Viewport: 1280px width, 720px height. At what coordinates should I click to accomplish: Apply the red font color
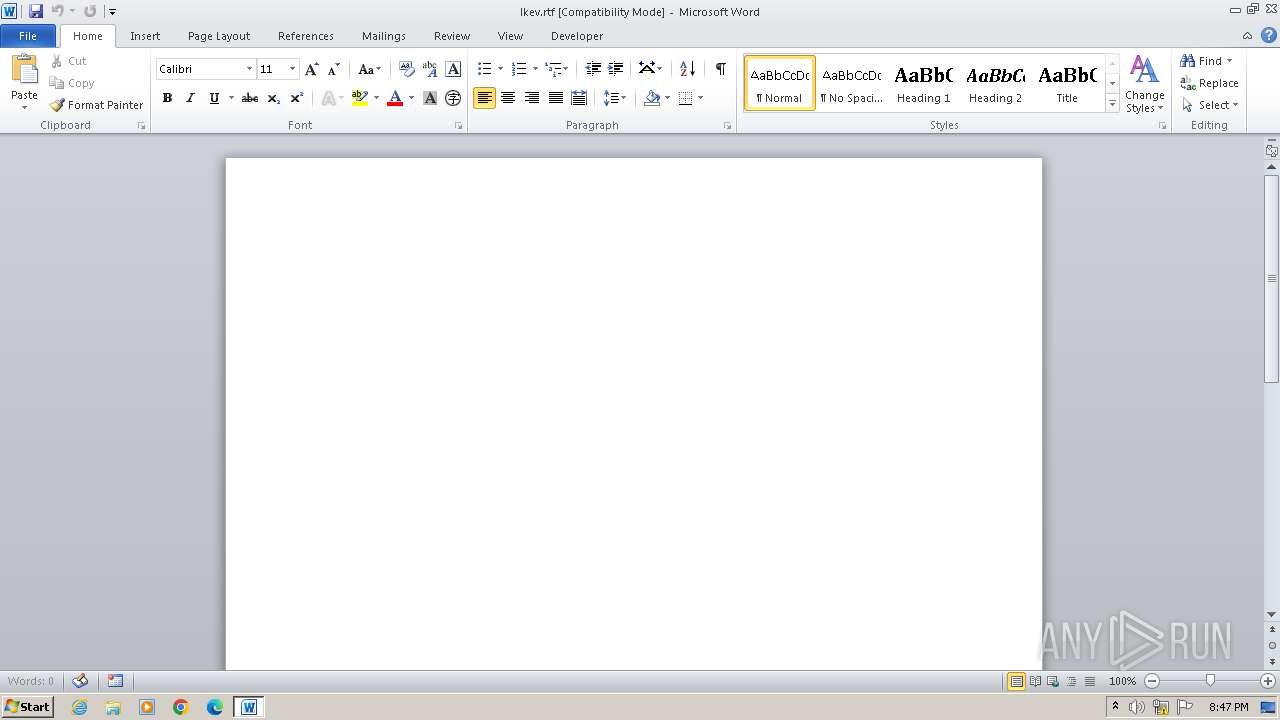point(395,98)
